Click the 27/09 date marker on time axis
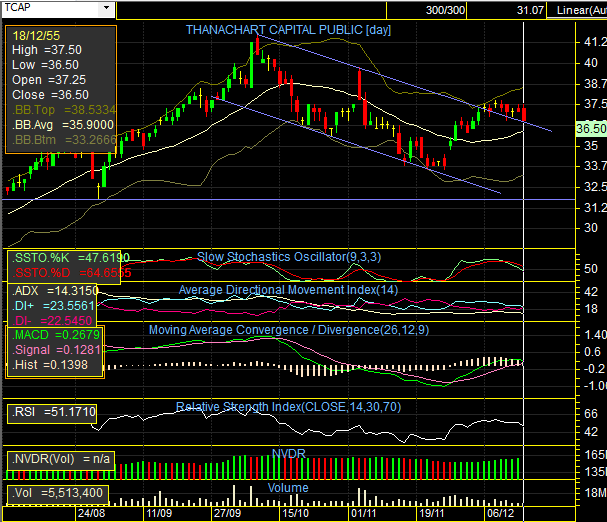This screenshot has width=607, height=522. pyautogui.click(x=227, y=513)
